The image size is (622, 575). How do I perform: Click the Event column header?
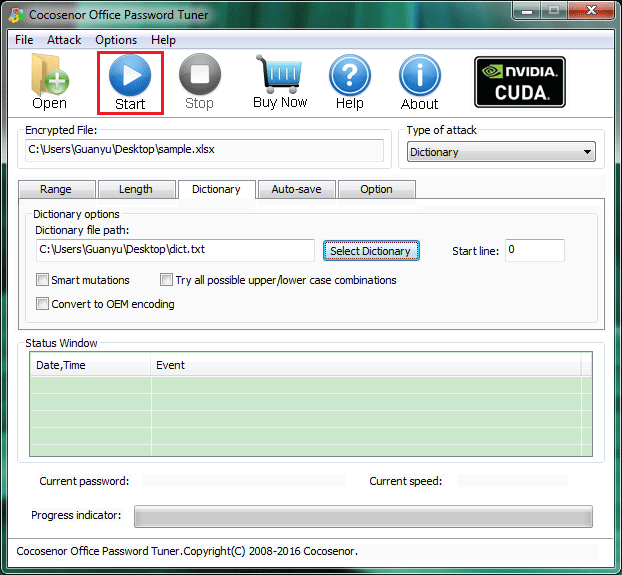pos(366,365)
